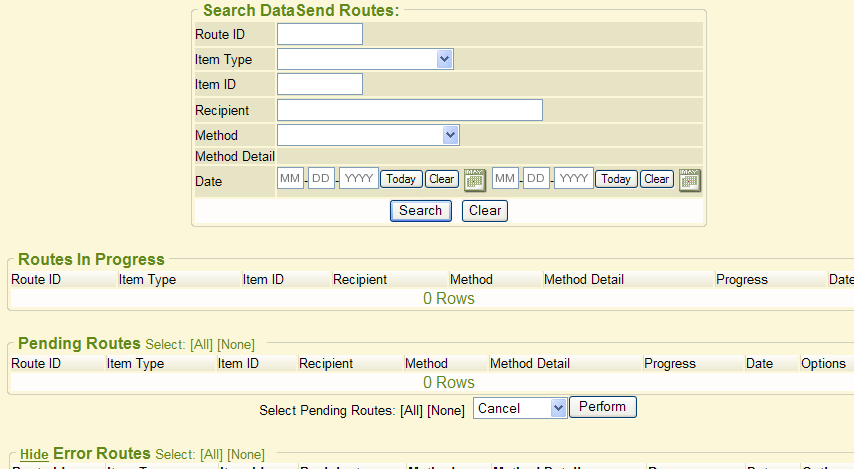854x469 pixels.
Task: Clear the first date field
Action: click(x=442, y=179)
